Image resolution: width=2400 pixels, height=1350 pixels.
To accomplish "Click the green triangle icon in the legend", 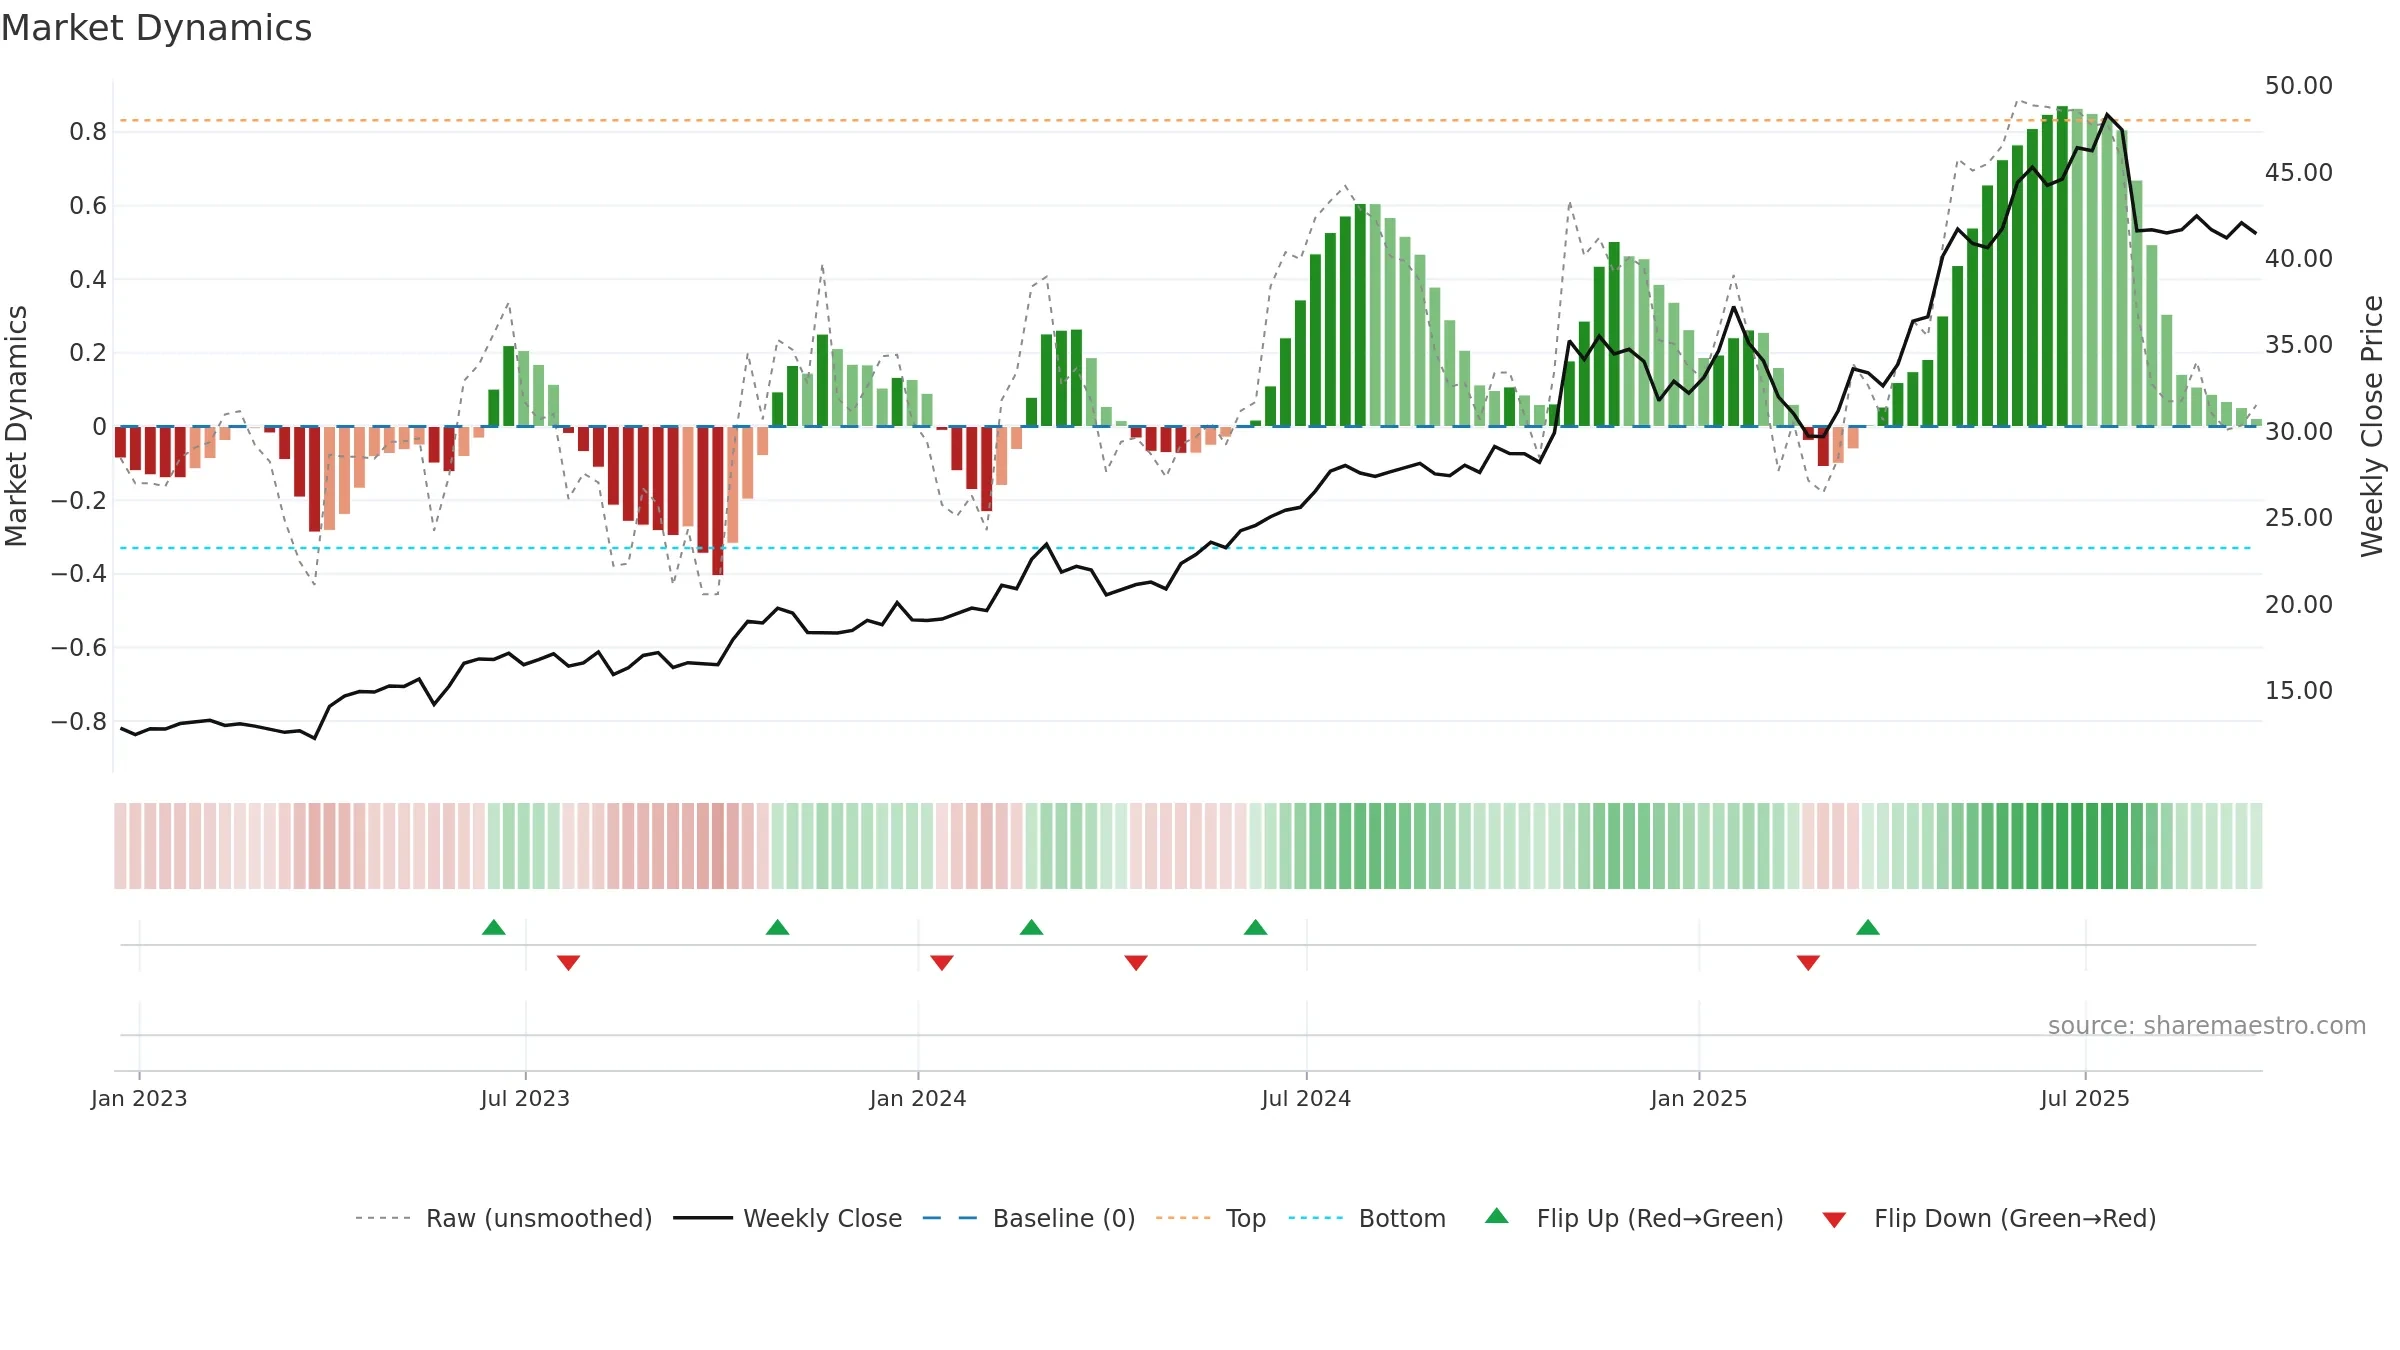I will (1497, 1216).
